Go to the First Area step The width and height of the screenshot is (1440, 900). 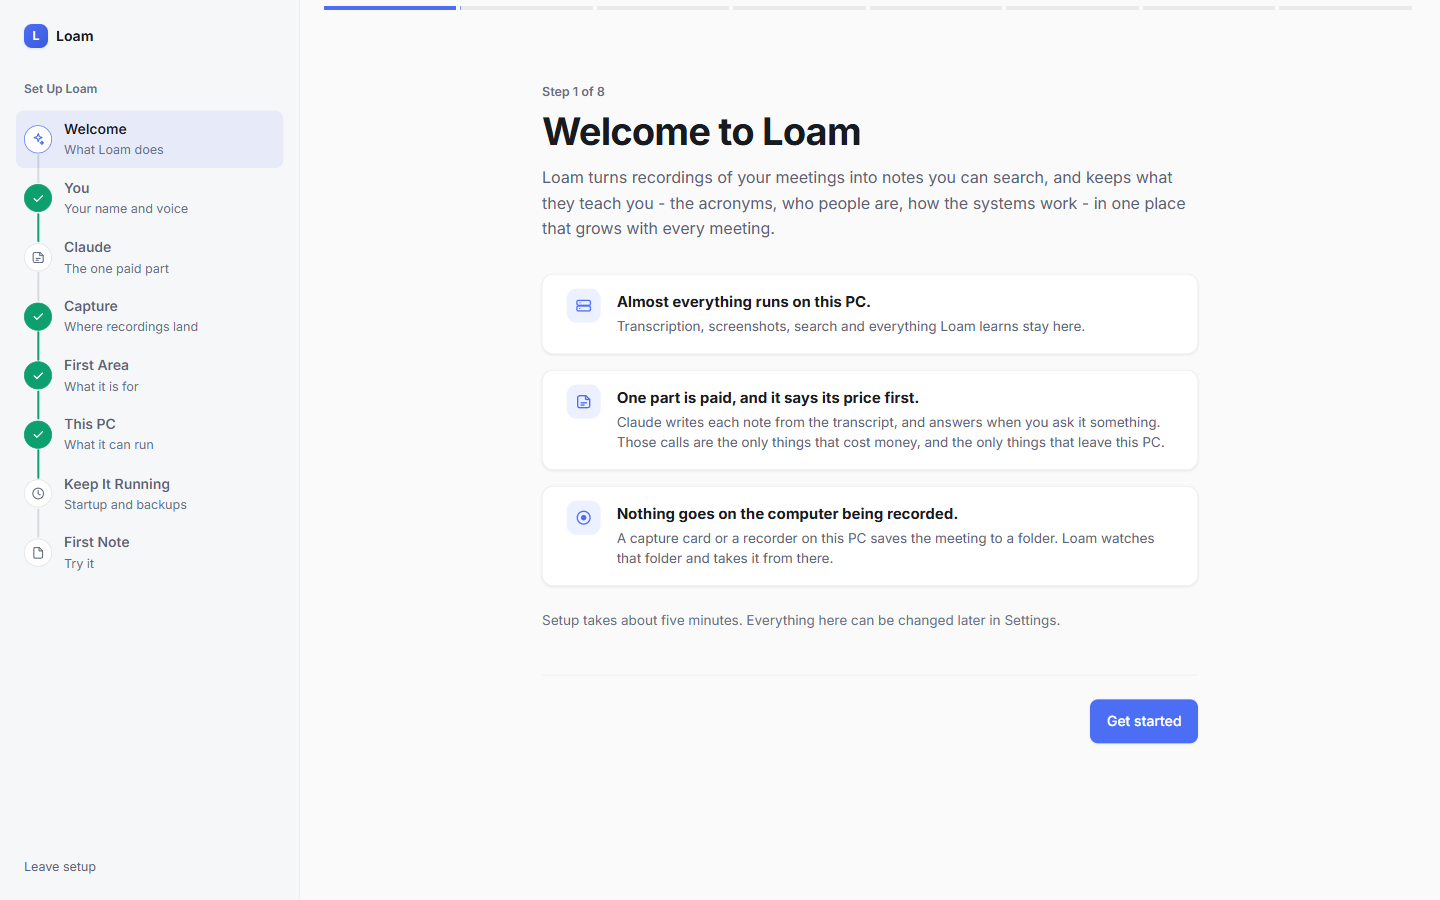click(x=150, y=375)
